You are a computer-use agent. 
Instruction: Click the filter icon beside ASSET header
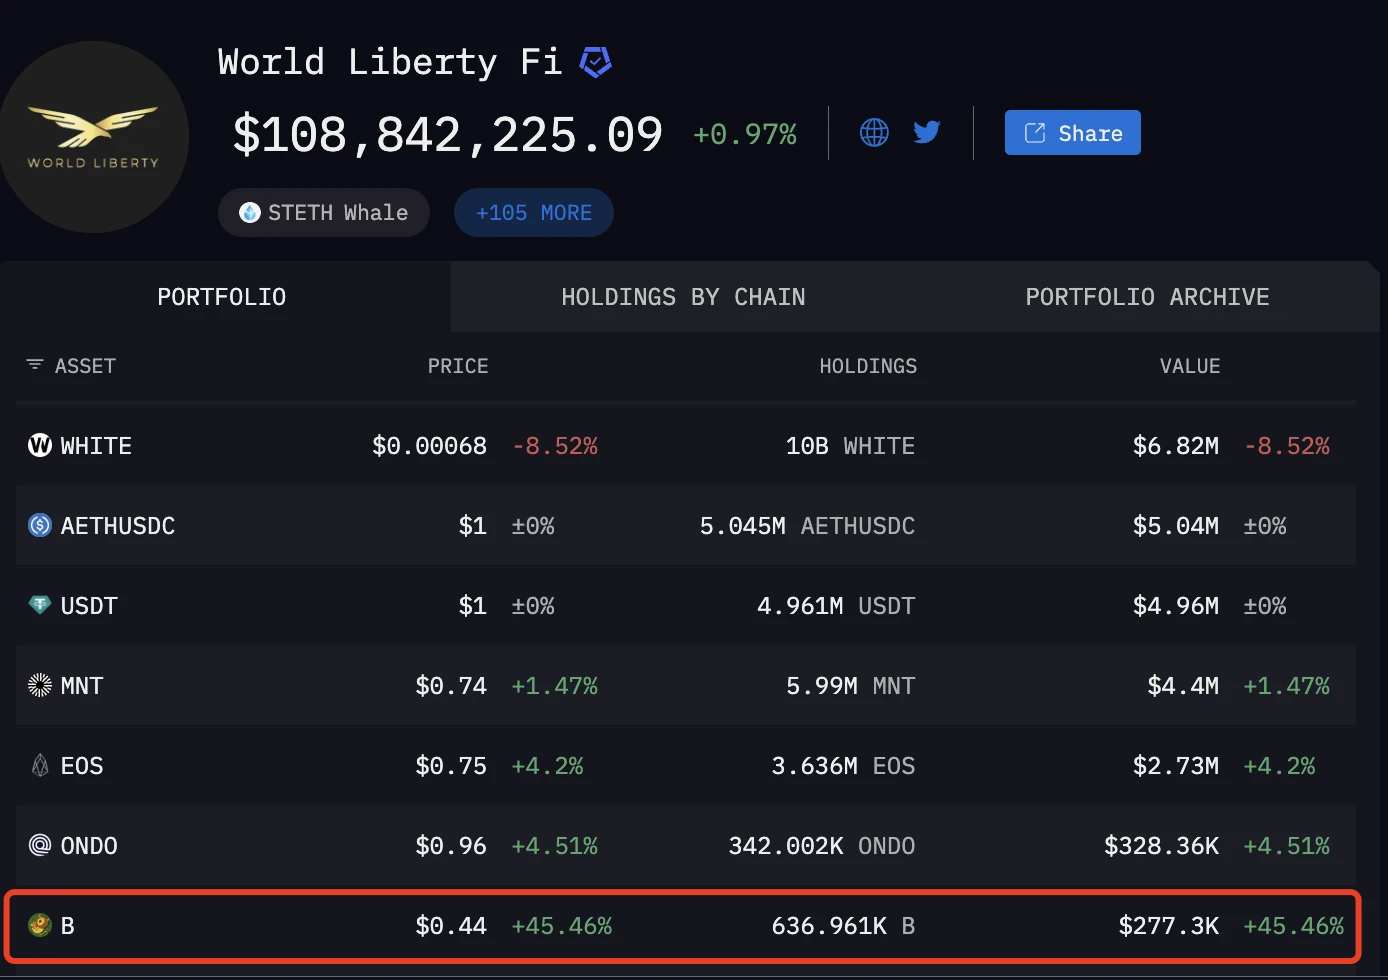tap(34, 366)
